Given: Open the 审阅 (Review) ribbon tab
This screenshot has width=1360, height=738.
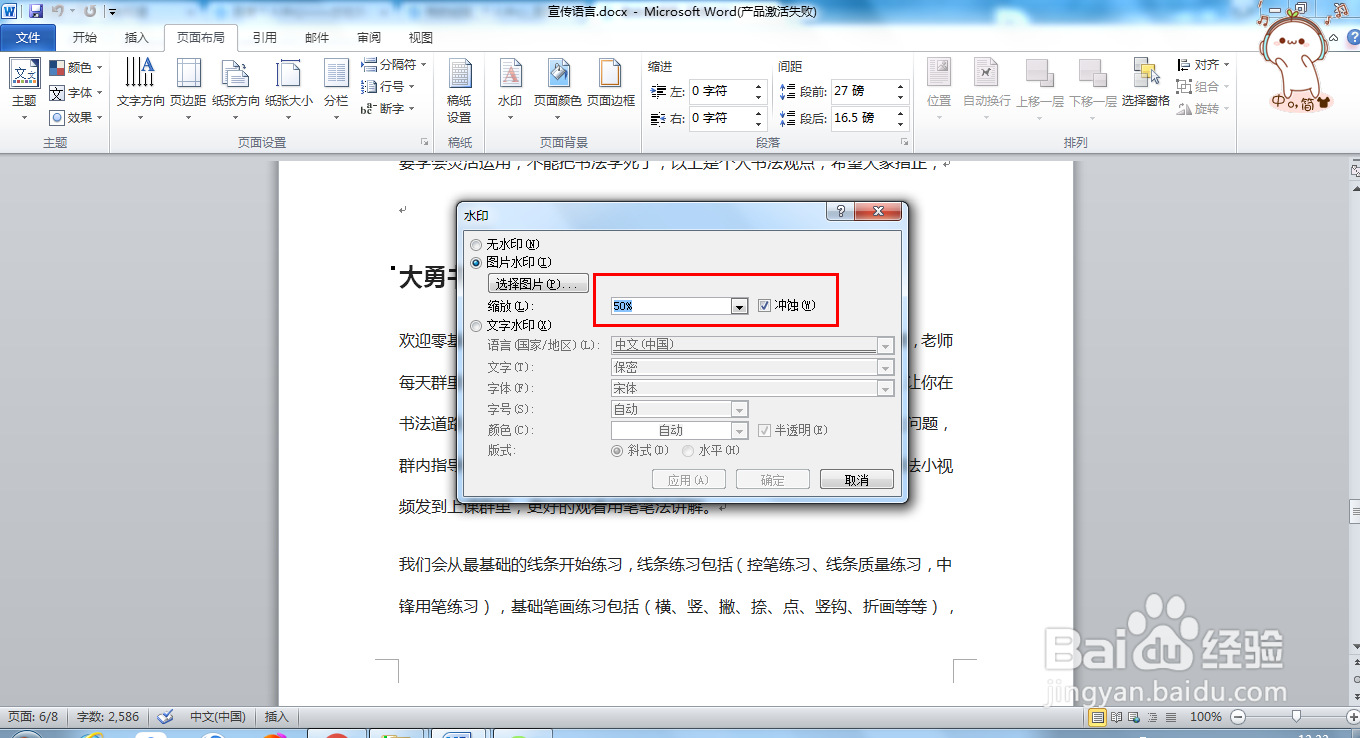Looking at the screenshot, I should point(367,36).
